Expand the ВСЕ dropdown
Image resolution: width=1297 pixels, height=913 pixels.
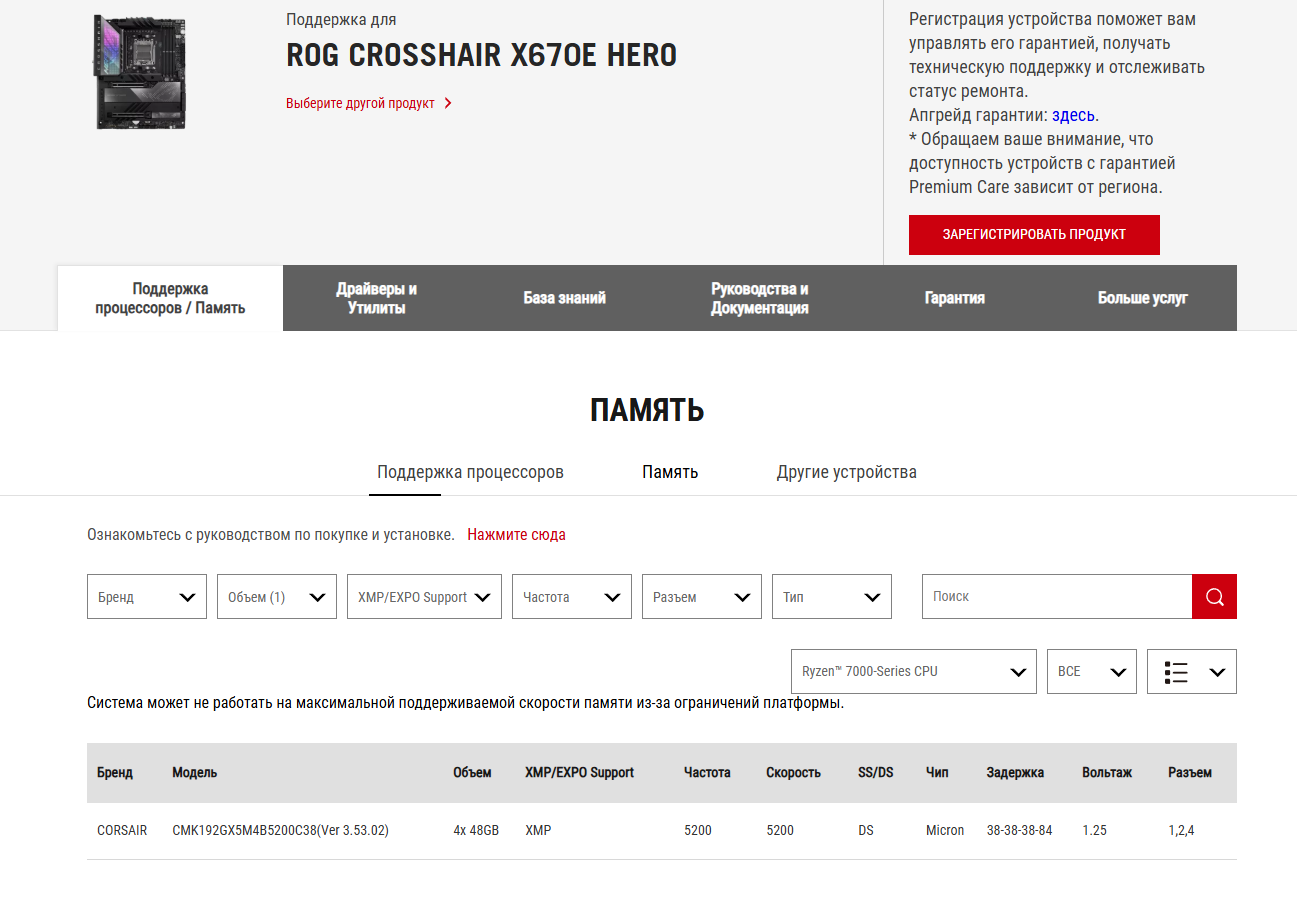coord(1092,672)
